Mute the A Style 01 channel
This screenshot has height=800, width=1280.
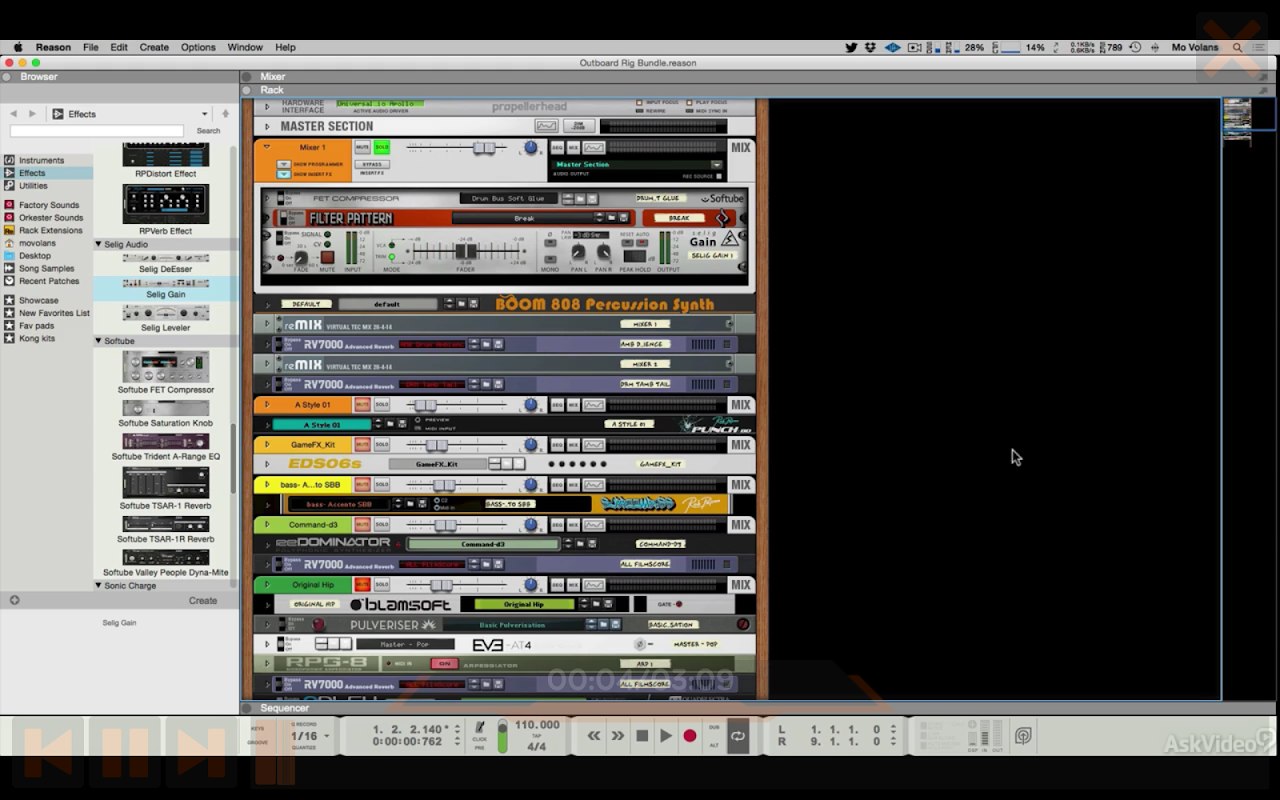[x=363, y=405]
